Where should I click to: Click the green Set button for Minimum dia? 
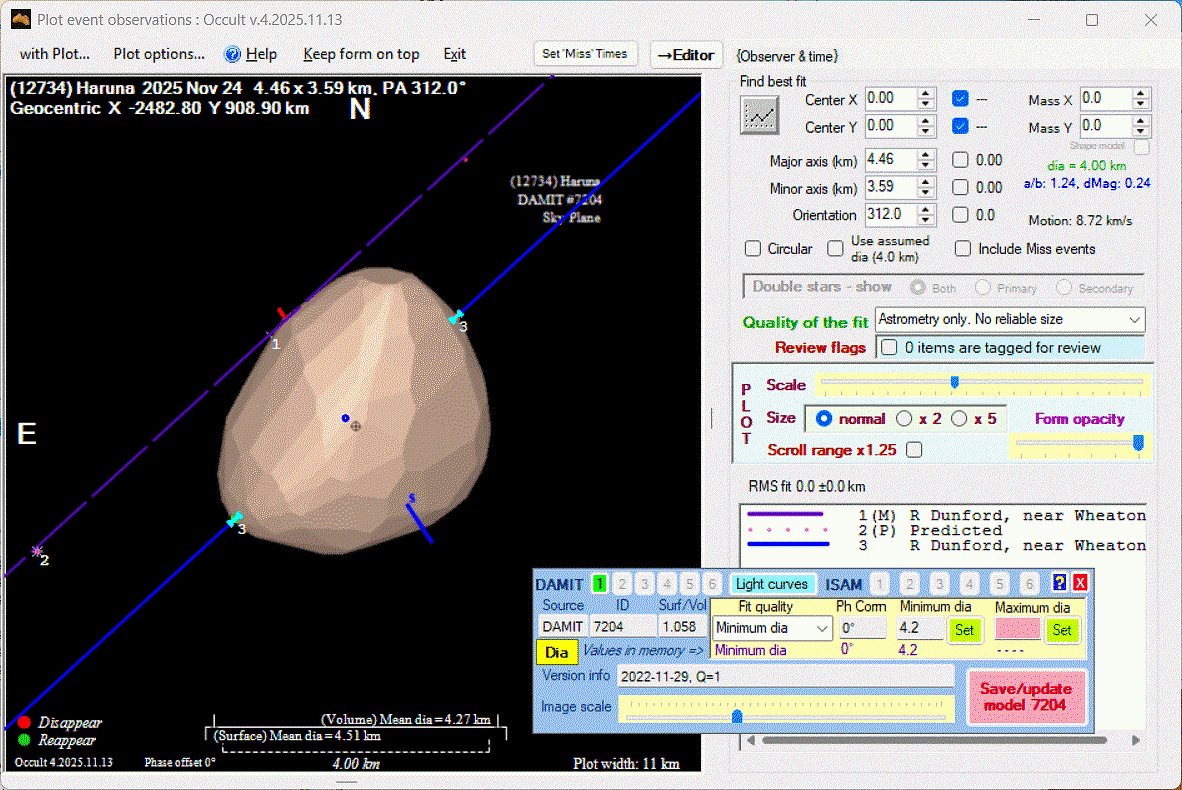(964, 629)
